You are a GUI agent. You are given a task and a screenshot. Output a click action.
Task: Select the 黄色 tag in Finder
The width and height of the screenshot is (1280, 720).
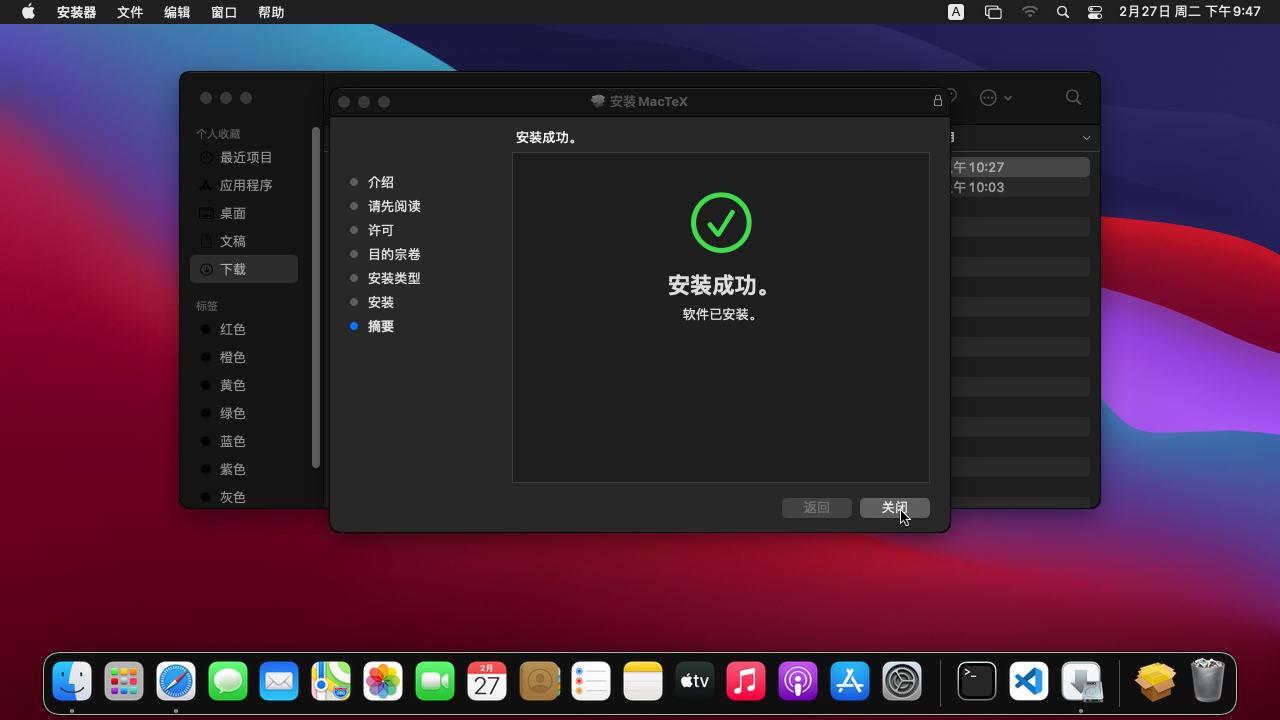click(244, 385)
